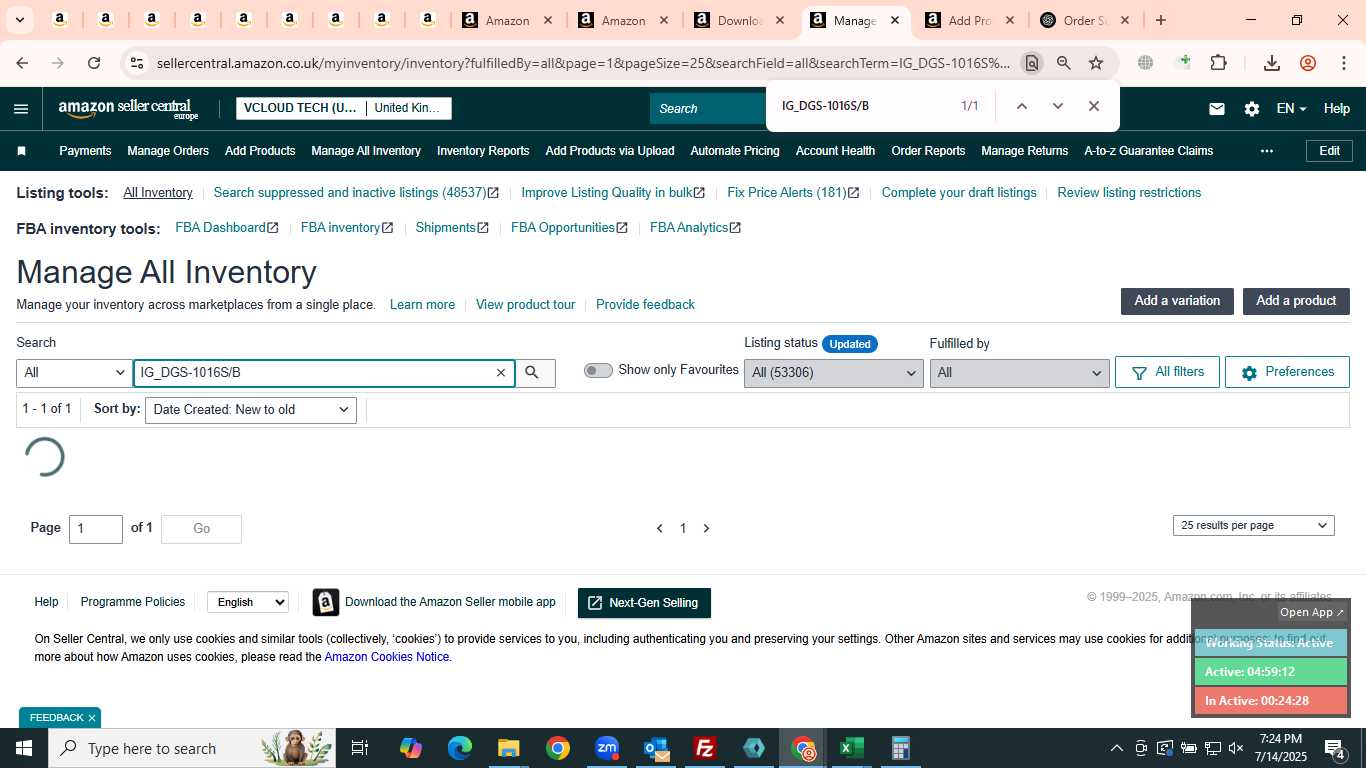Open Zoom from the taskbar

click(x=607, y=748)
